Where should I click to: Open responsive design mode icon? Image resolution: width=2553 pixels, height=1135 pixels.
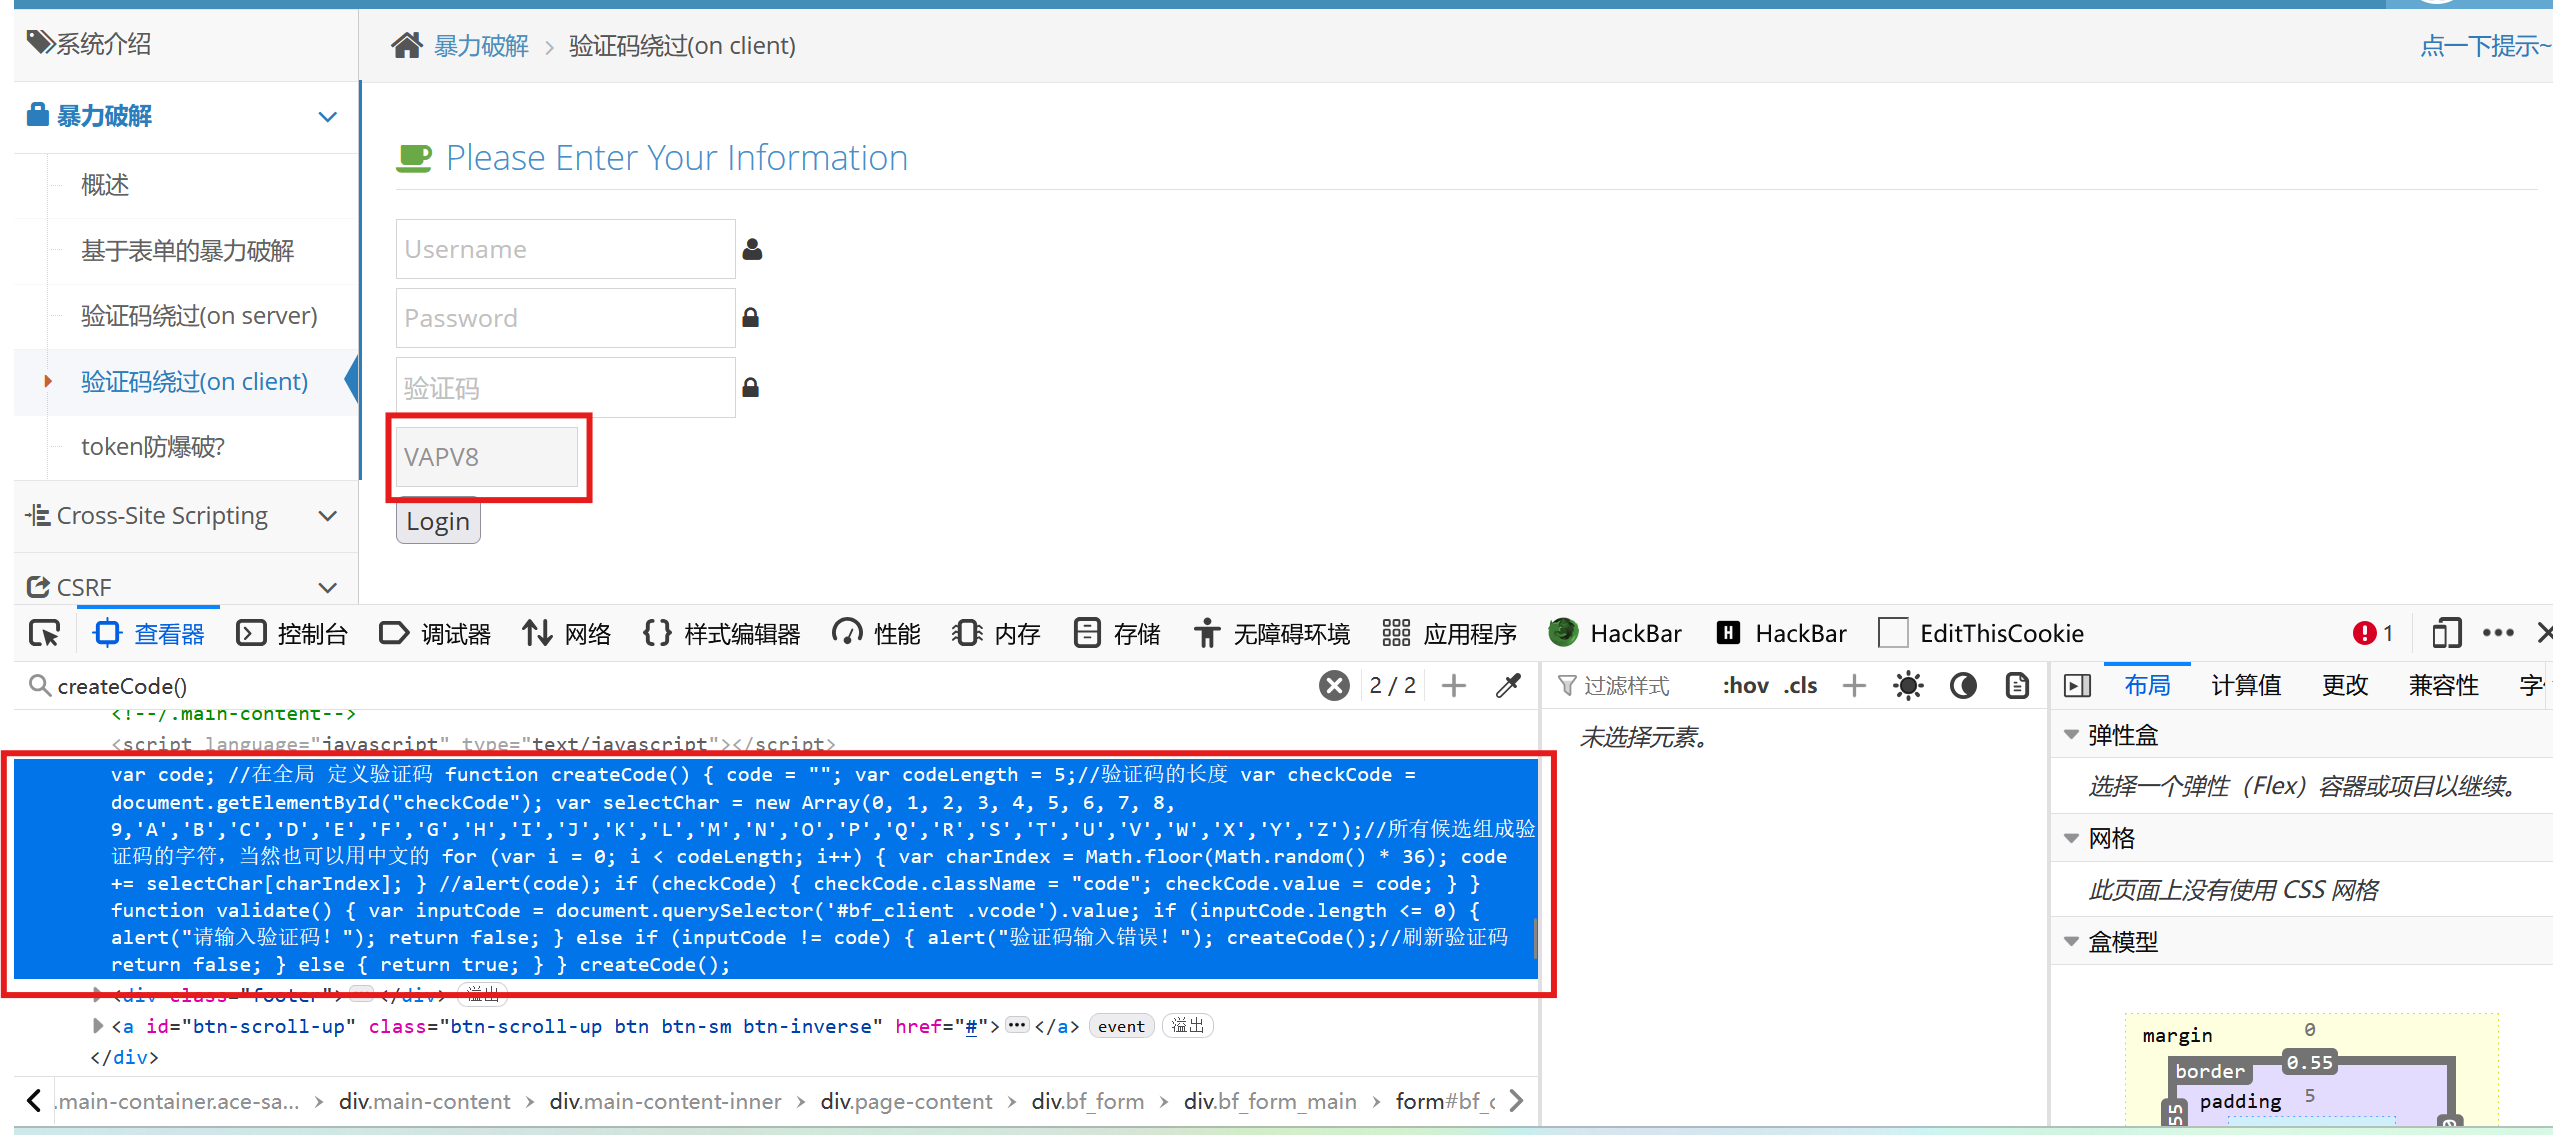[2446, 633]
